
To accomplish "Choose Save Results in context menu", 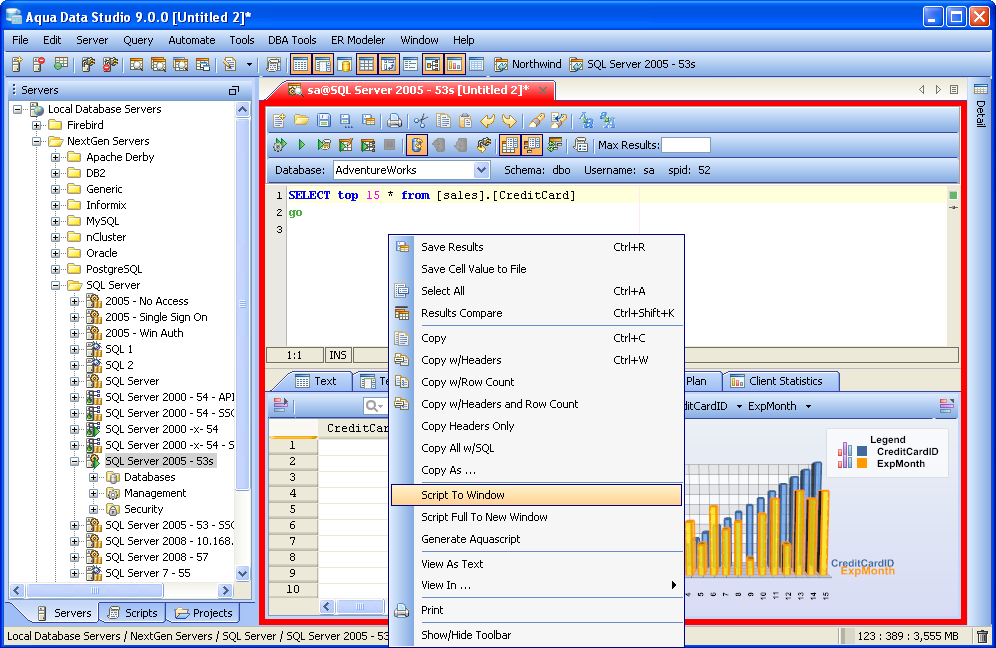I will (x=537, y=247).
